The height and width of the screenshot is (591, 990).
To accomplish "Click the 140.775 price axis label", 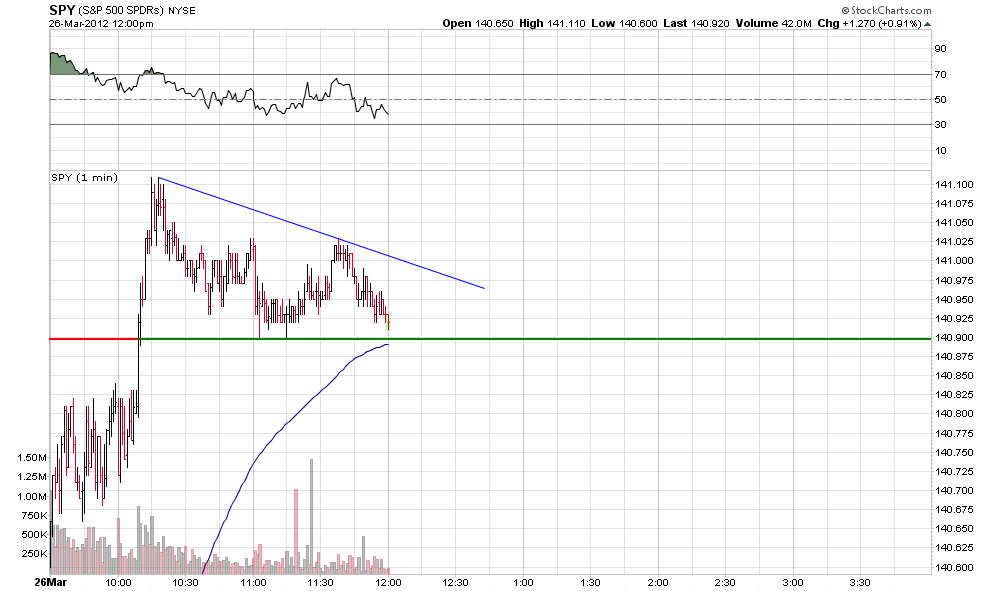I will point(954,433).
